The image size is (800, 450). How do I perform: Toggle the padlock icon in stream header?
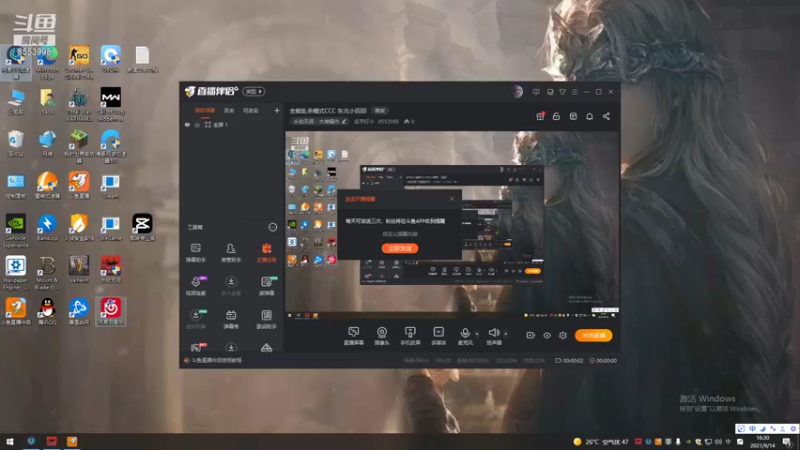click(556, 116)
